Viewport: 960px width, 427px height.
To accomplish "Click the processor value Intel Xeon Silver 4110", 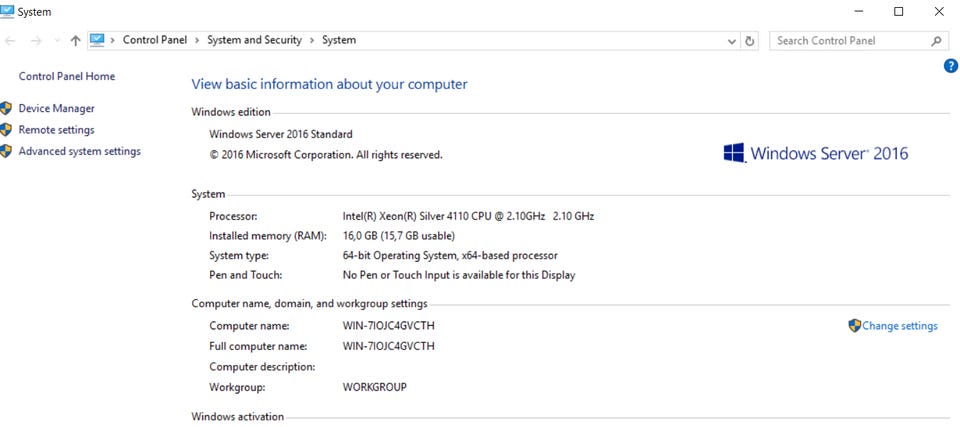I will pos(468,216).
